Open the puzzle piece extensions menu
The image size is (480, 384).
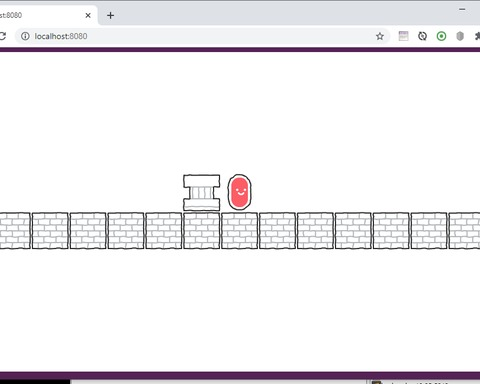click(477, 36)
